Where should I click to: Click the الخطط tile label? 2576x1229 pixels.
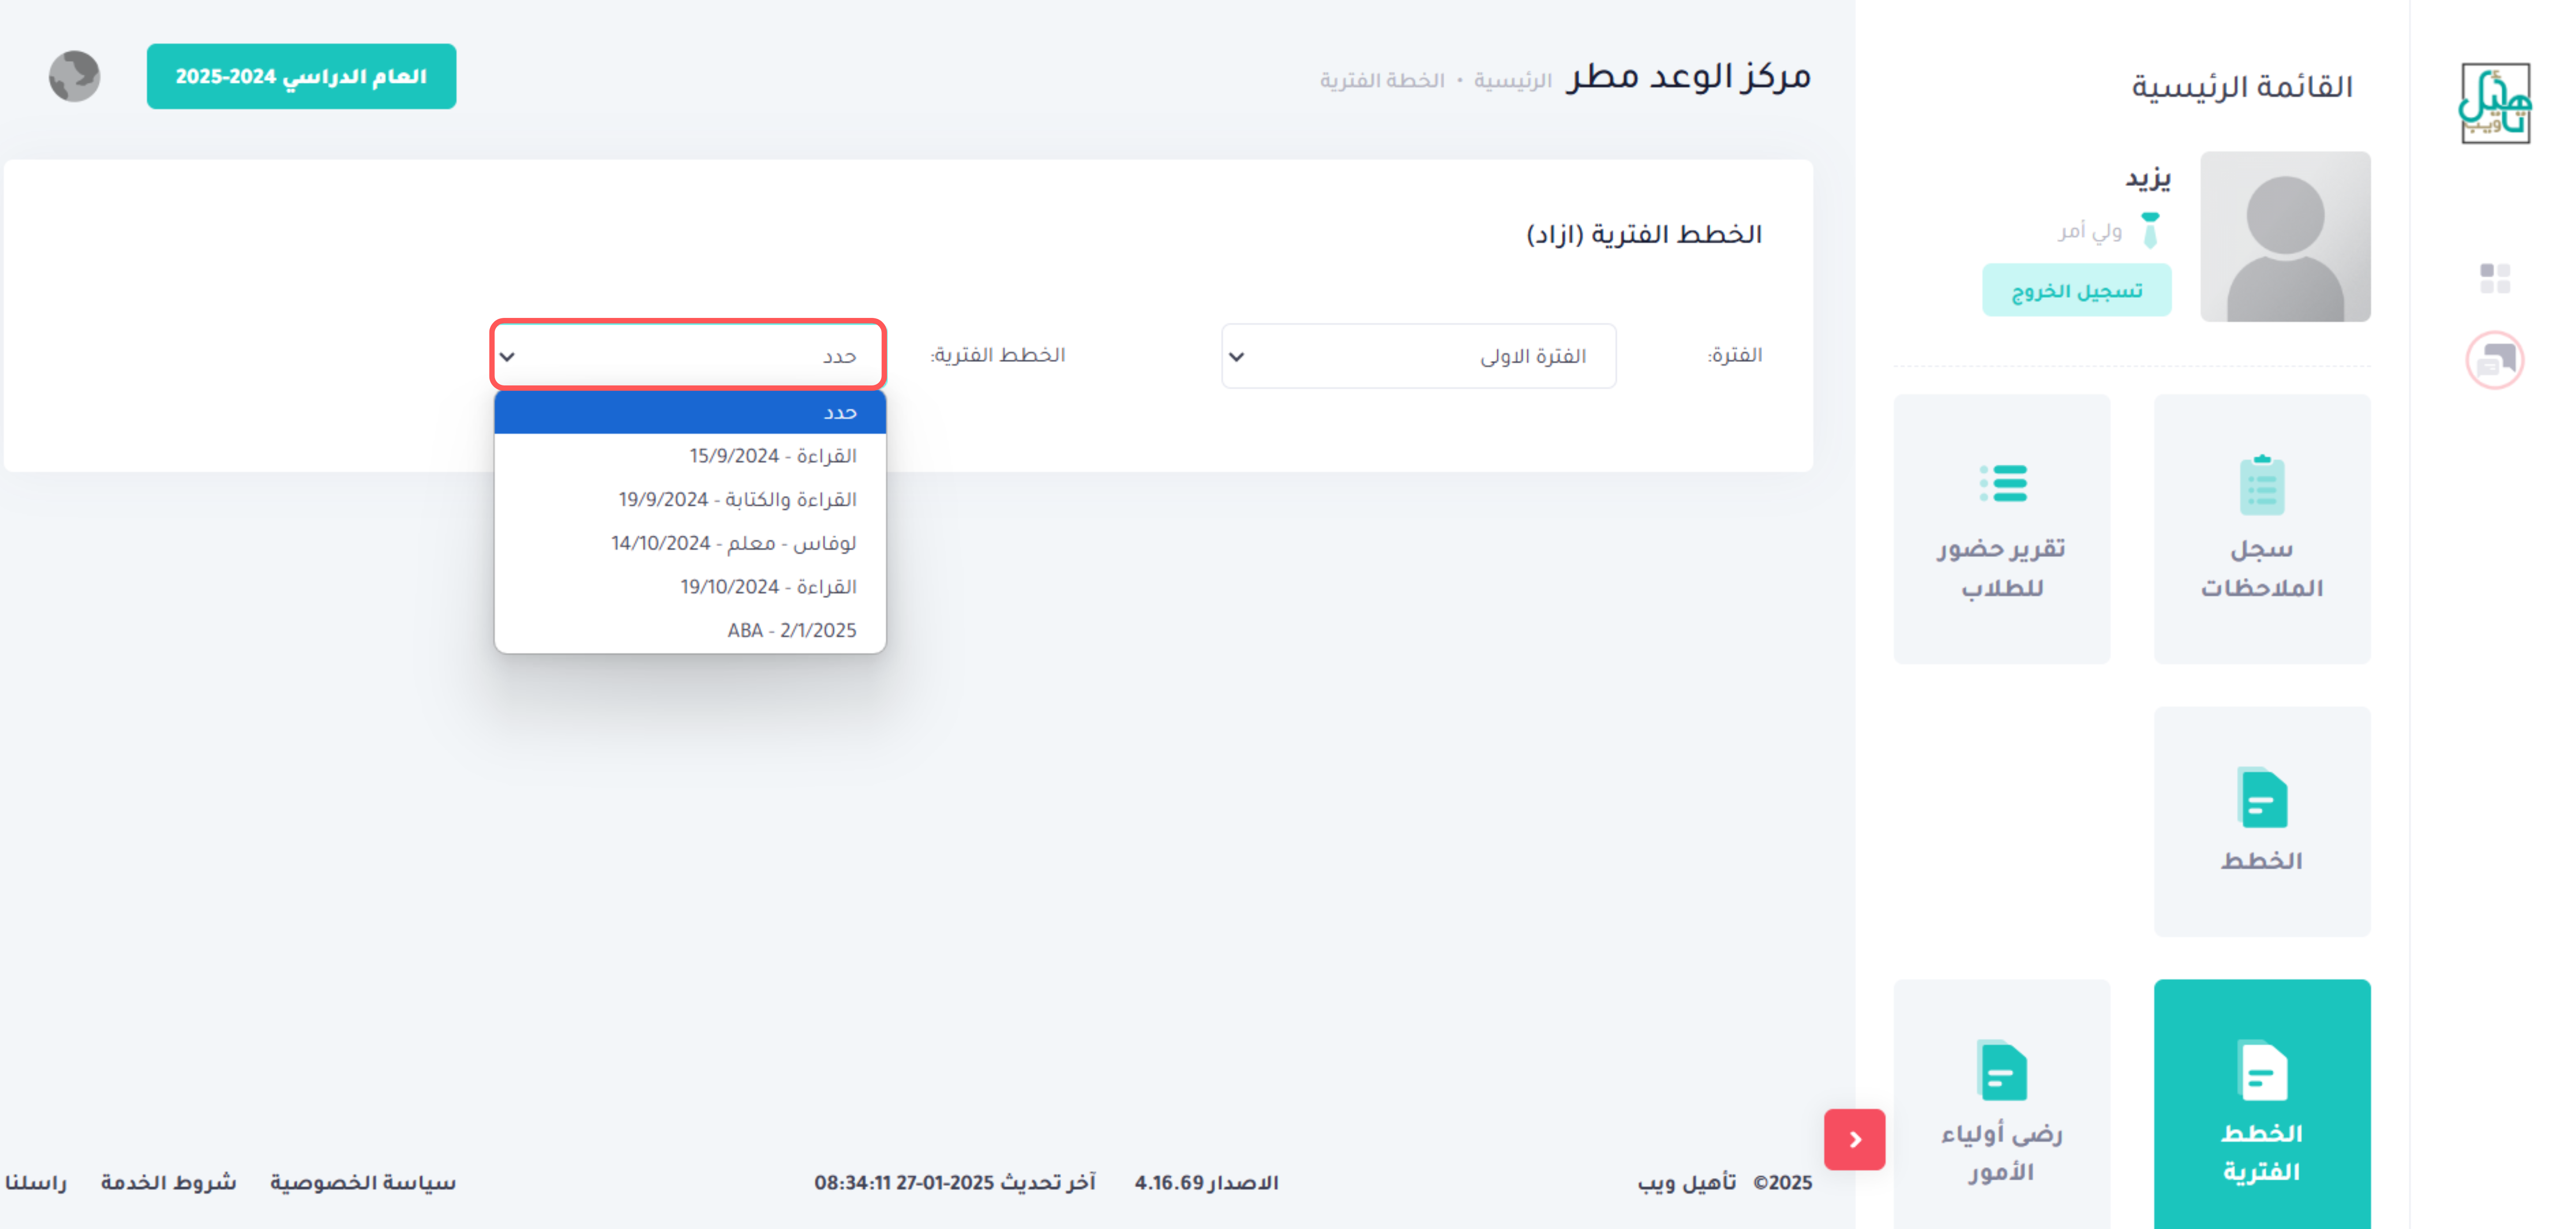(2261, 860)
